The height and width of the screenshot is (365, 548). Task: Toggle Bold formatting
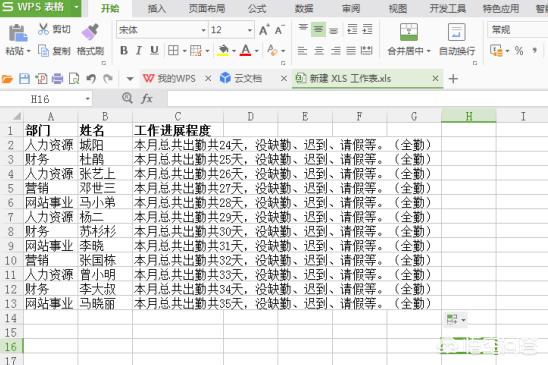pyautogui.click(x=124, y=51)
